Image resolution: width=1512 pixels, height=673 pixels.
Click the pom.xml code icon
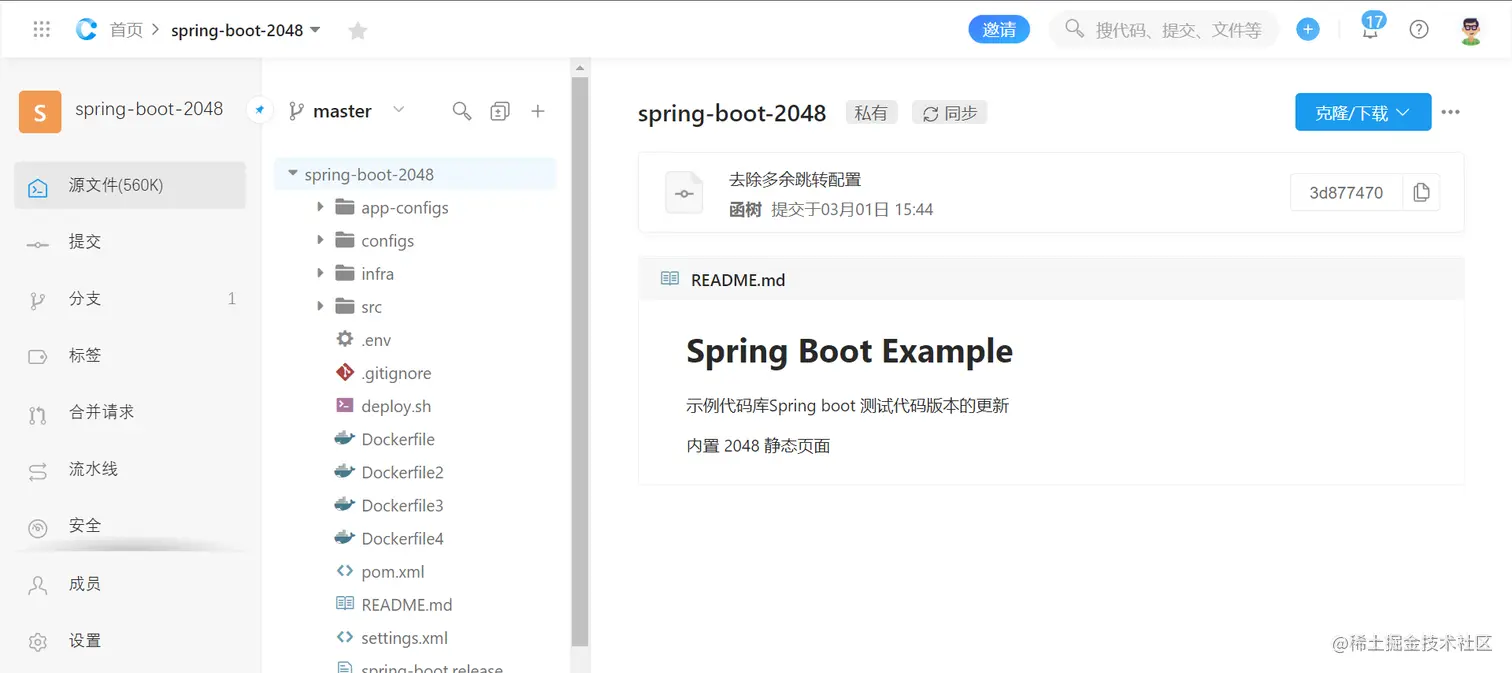(345, 571)
